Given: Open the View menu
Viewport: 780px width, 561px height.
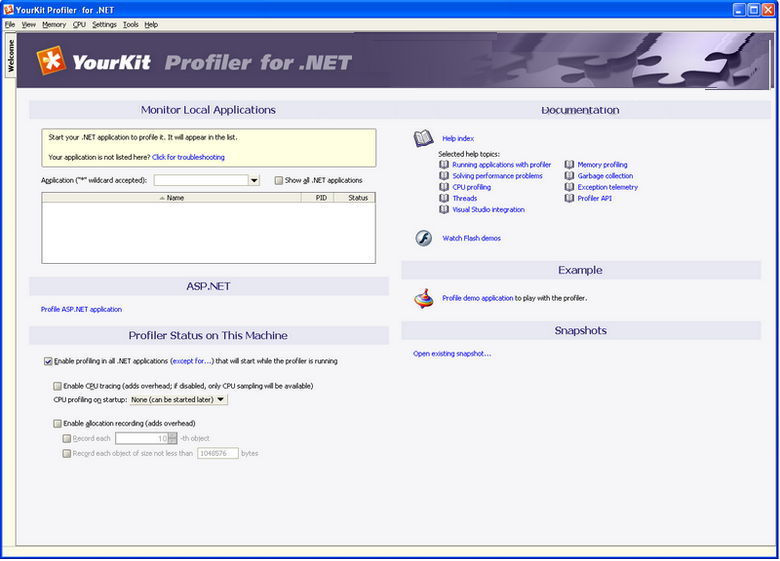Looking at the screenshot, I should click(x=29, y=24).
